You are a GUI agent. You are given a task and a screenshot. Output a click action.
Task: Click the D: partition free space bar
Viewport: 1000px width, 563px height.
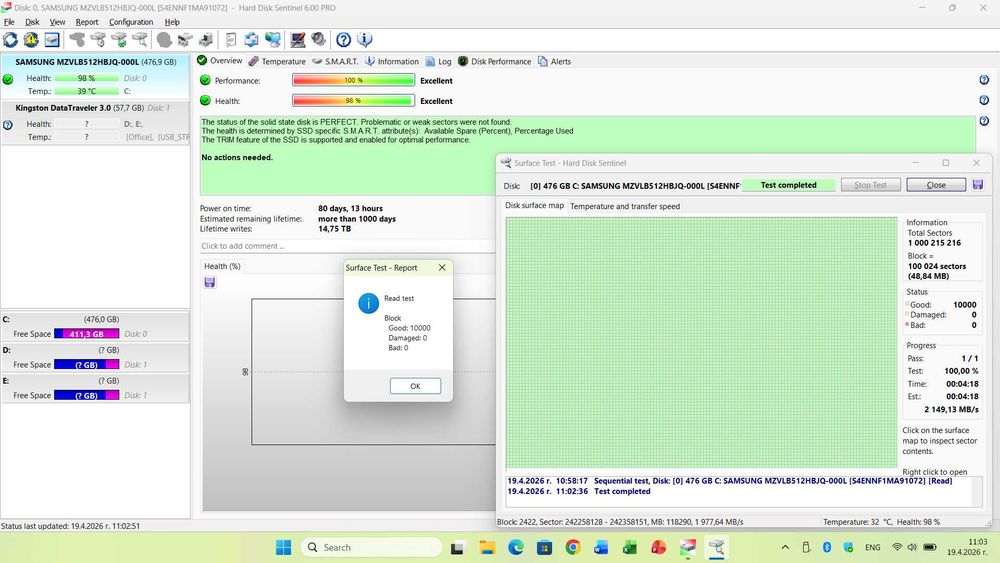87,365
